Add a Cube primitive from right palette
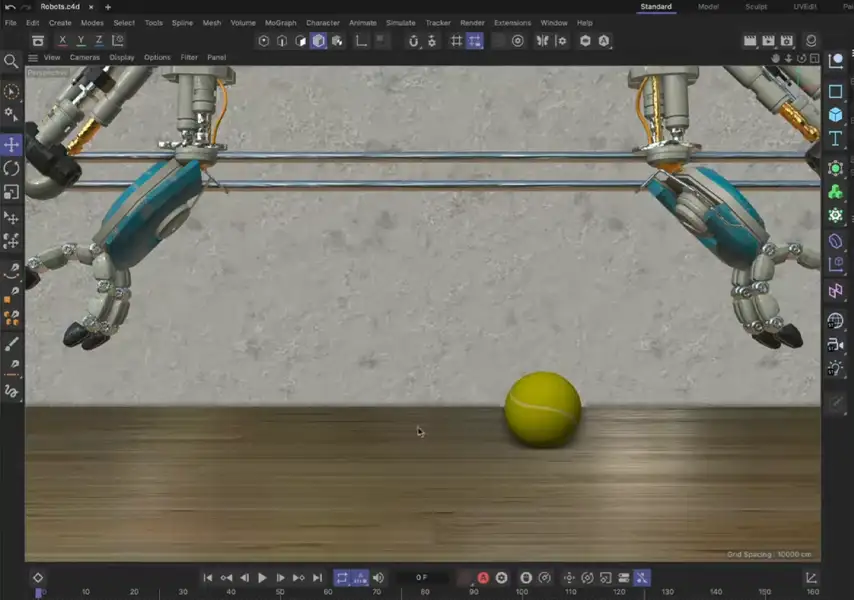 pyautogui.click(x=836, y=115)
